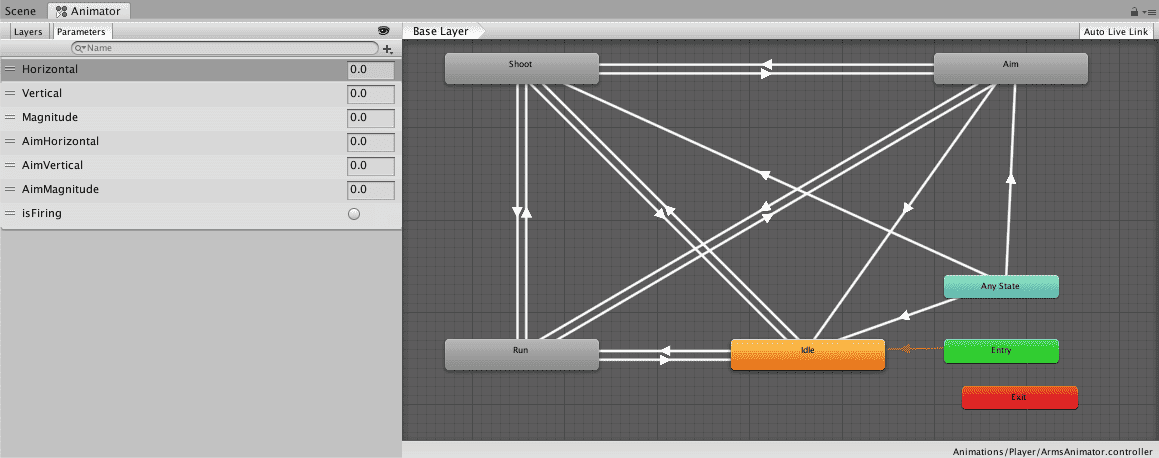Select the Base Layer breadcrumb
This screenshot has height=458, width=1159.
pos(440,31)
